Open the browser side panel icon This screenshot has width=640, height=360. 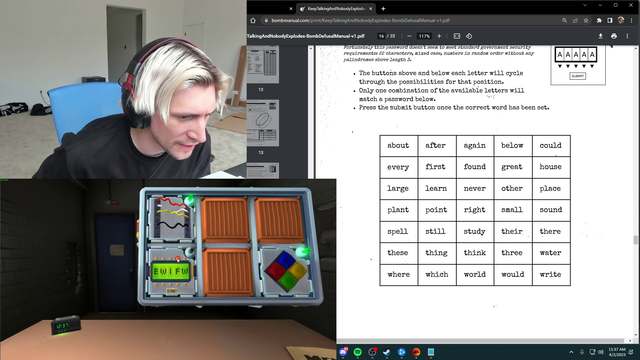click(x=610, y=20)
